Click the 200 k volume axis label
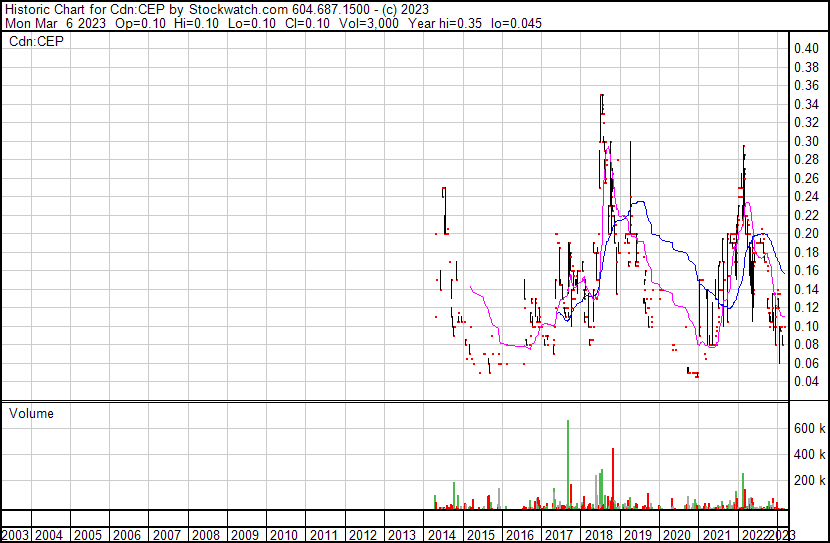 pos(809,481)
